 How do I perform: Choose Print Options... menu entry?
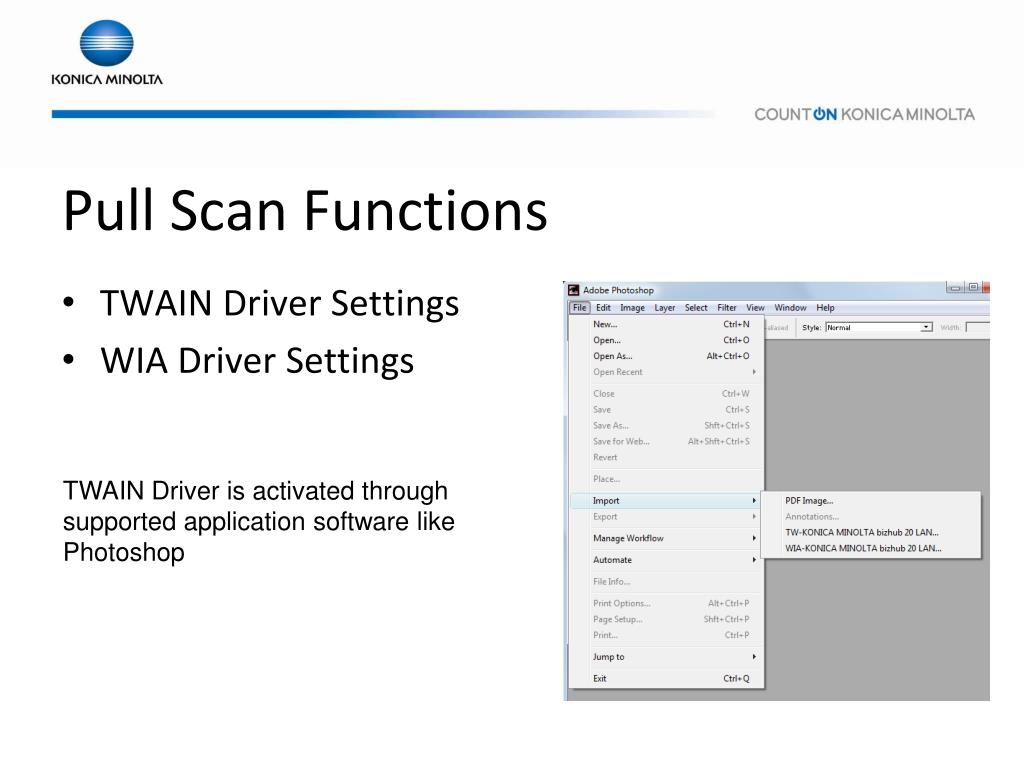point(667,603)
